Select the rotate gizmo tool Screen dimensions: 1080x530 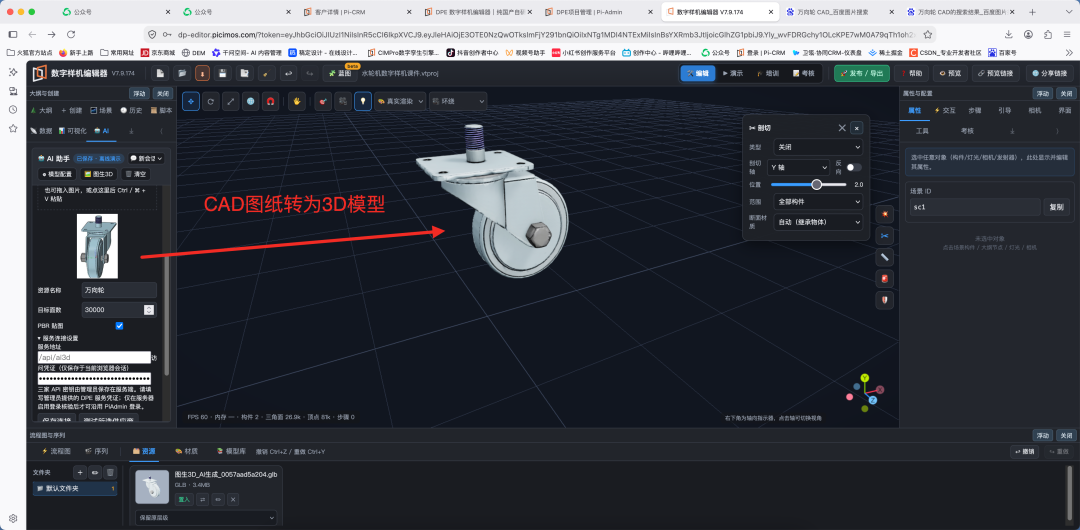211,101
